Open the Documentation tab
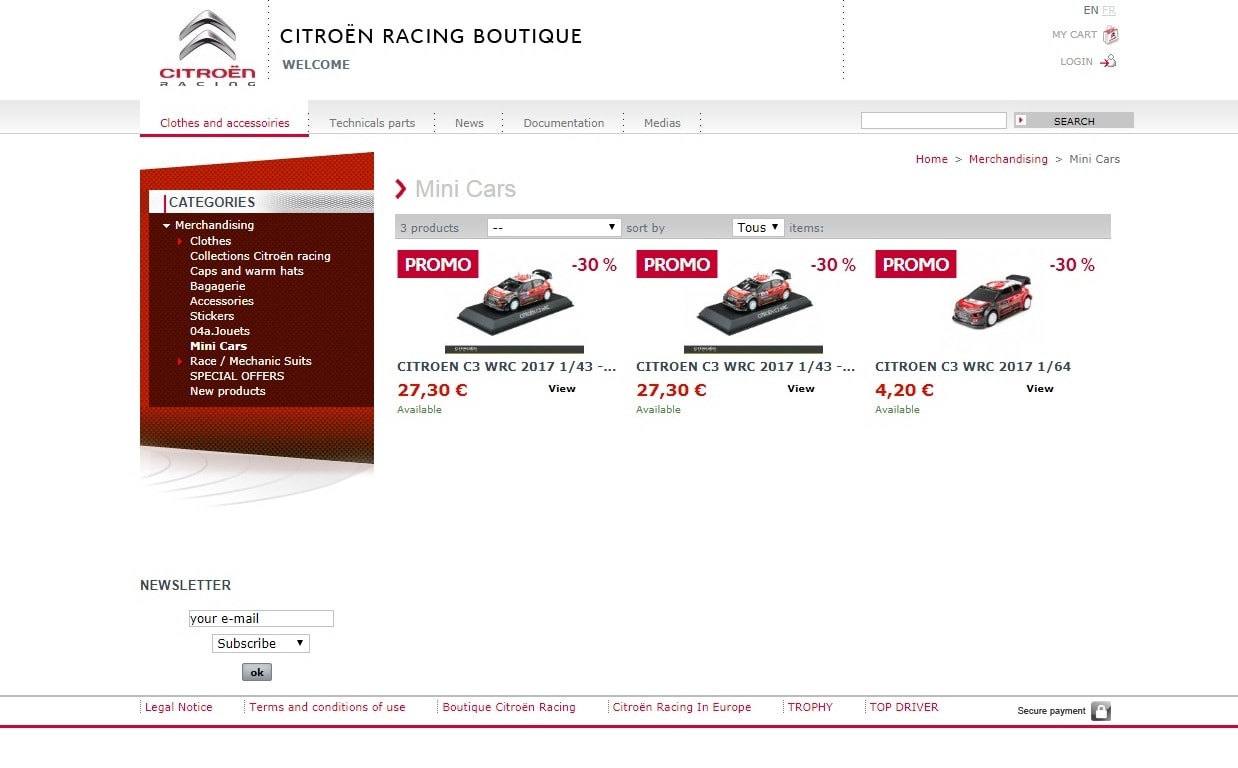Viewport: 1238px width, 768px height. (564, 123)
